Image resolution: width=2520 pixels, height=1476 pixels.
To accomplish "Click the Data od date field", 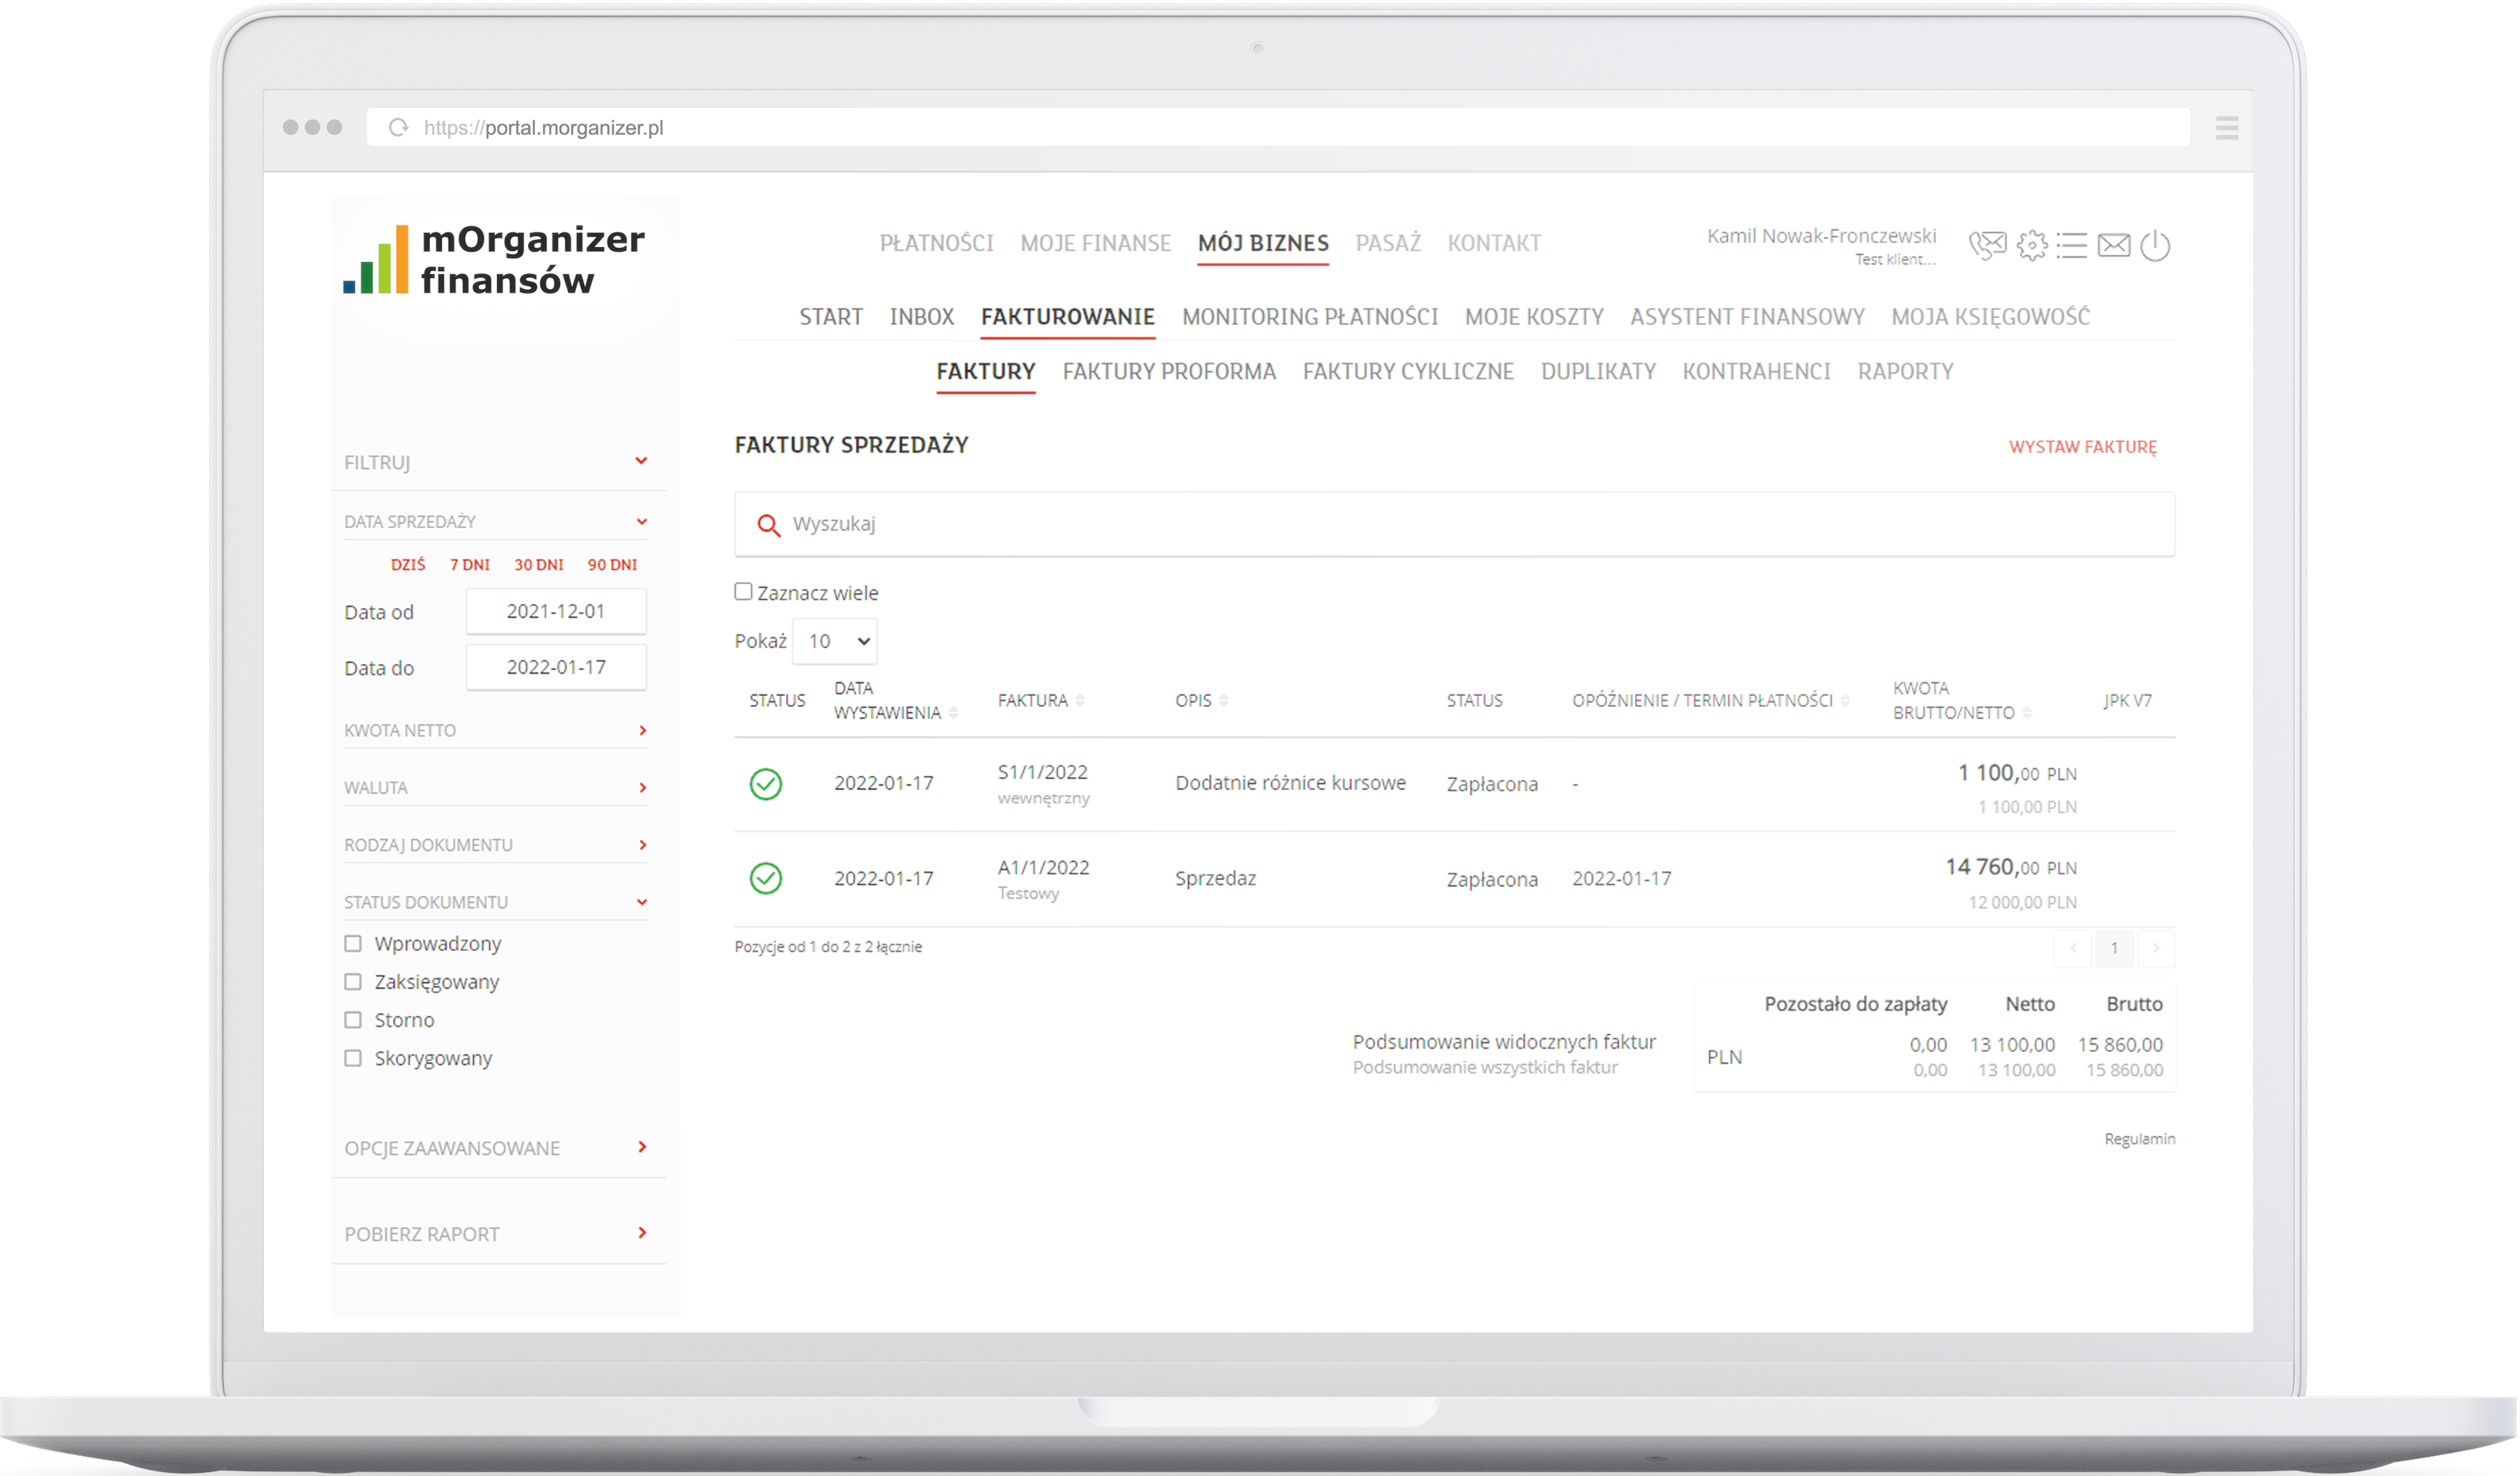I will click(556, 612).
